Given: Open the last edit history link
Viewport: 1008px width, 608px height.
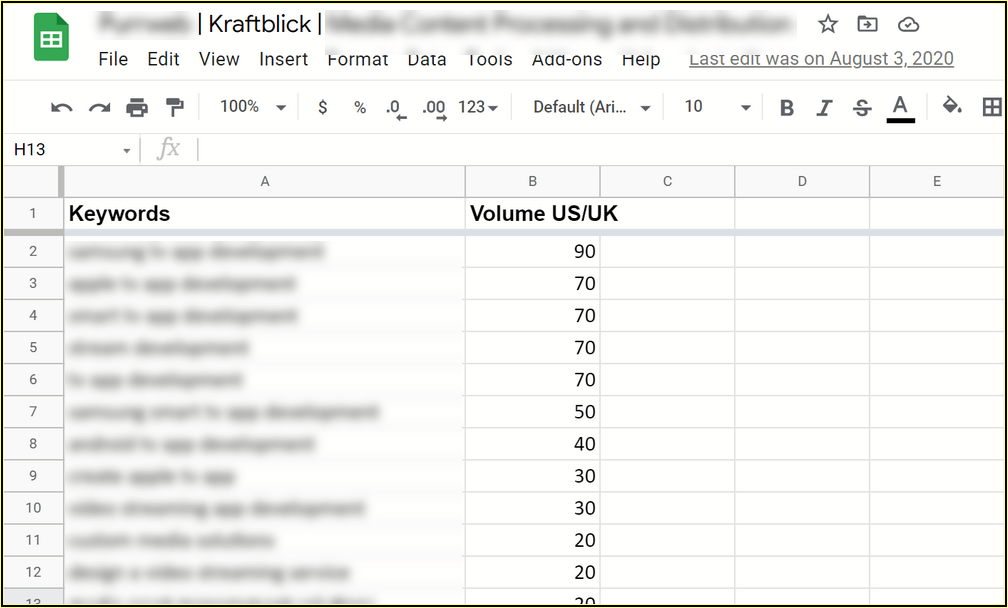Looking at the screenshot, I should pyautogui.click(x=821, y=59).
